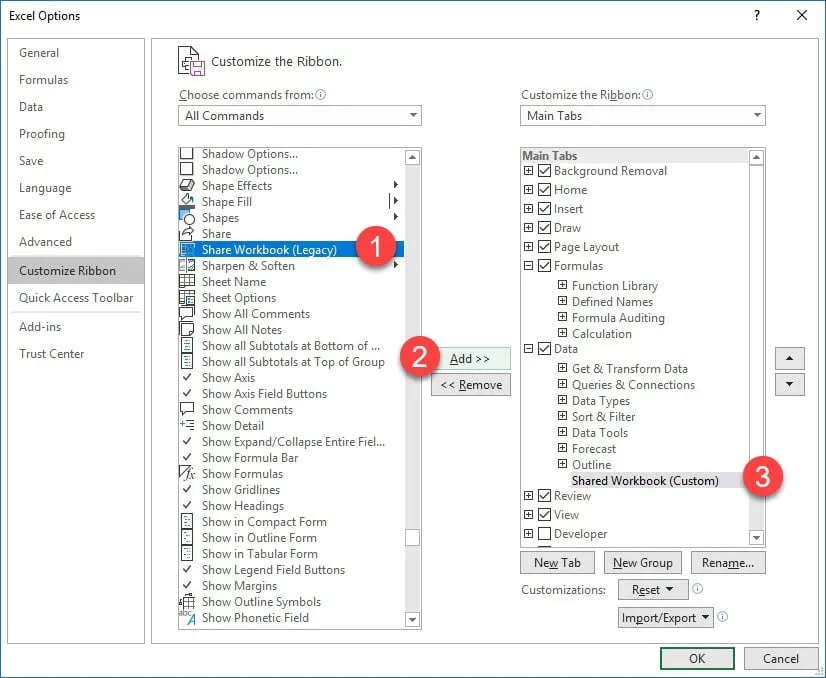This screenshot has width=826, height=678.
Task: Click the command list scrollbar down arrow
Action: click(x=412, y=620)
